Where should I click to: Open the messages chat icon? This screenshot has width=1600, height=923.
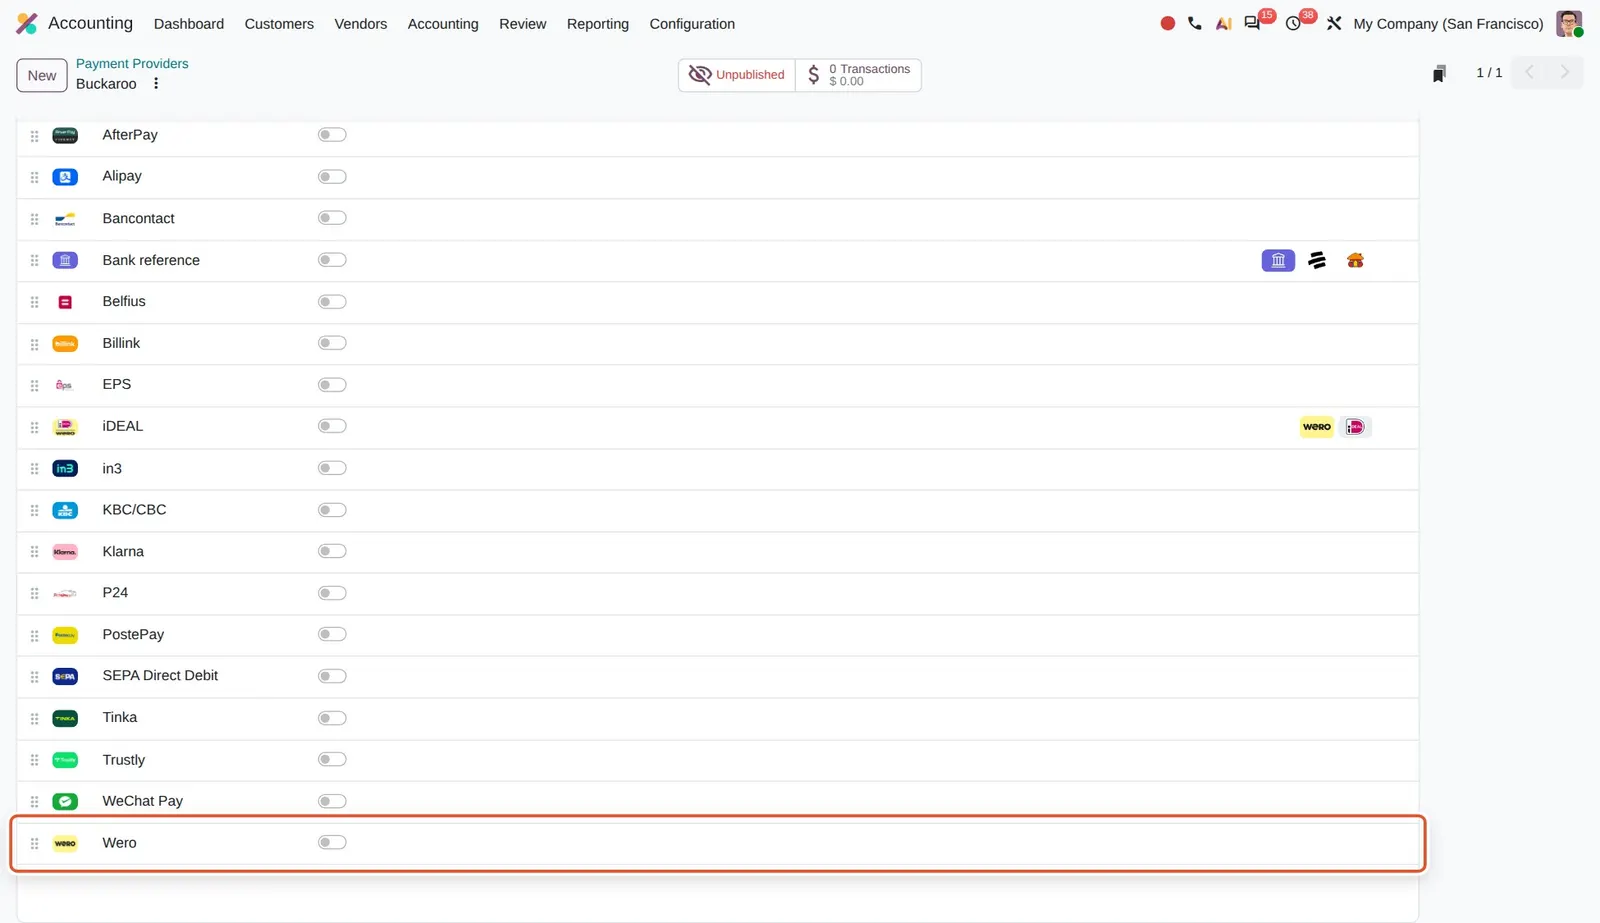[x=1252, y=23]
